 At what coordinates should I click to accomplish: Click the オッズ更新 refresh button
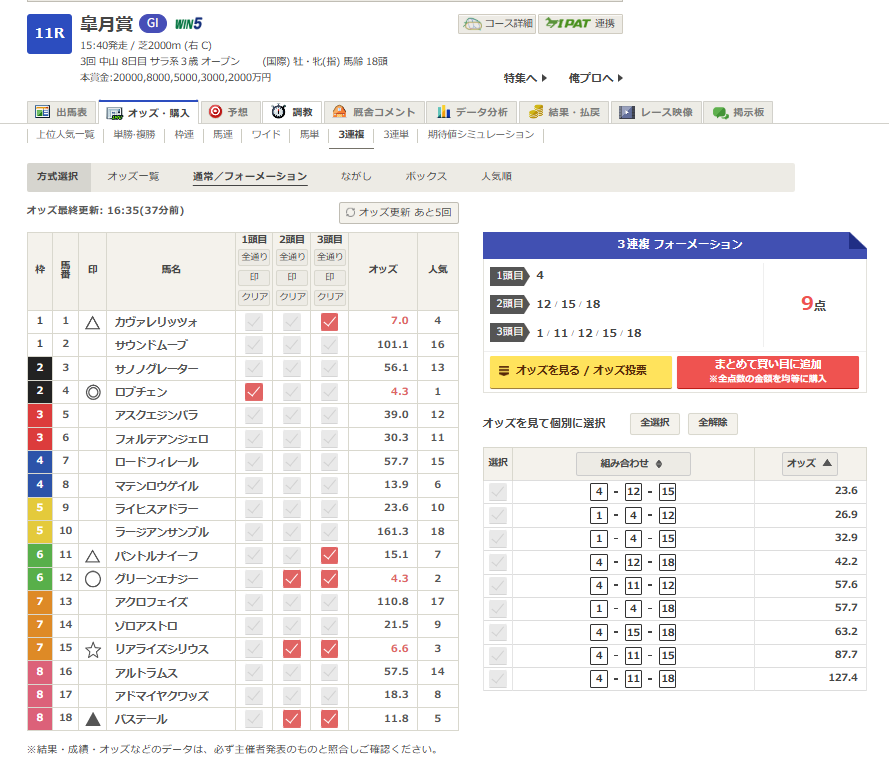tap(399, 212)
